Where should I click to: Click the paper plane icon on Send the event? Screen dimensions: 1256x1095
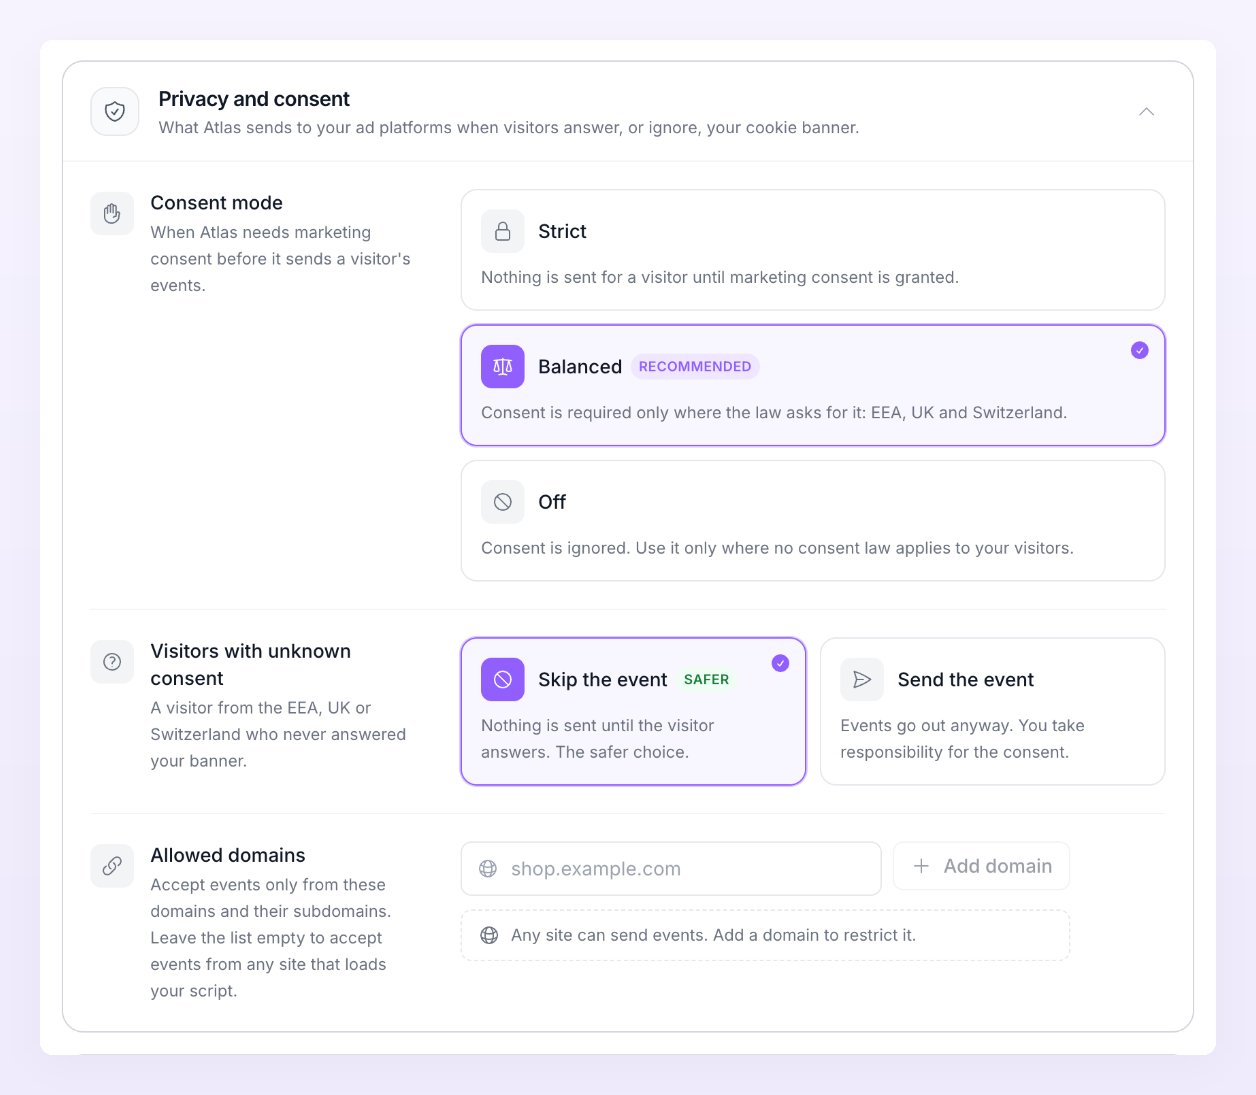(x=862, y=680)
